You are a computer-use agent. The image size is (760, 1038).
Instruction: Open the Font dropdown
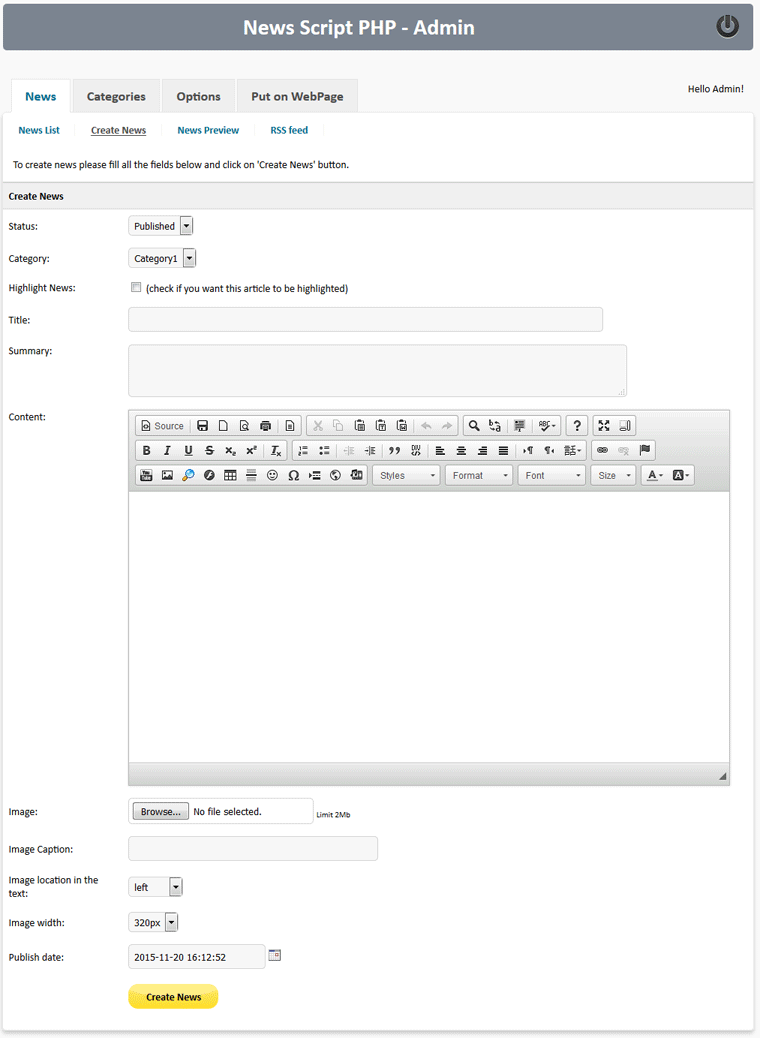(552, 475)
